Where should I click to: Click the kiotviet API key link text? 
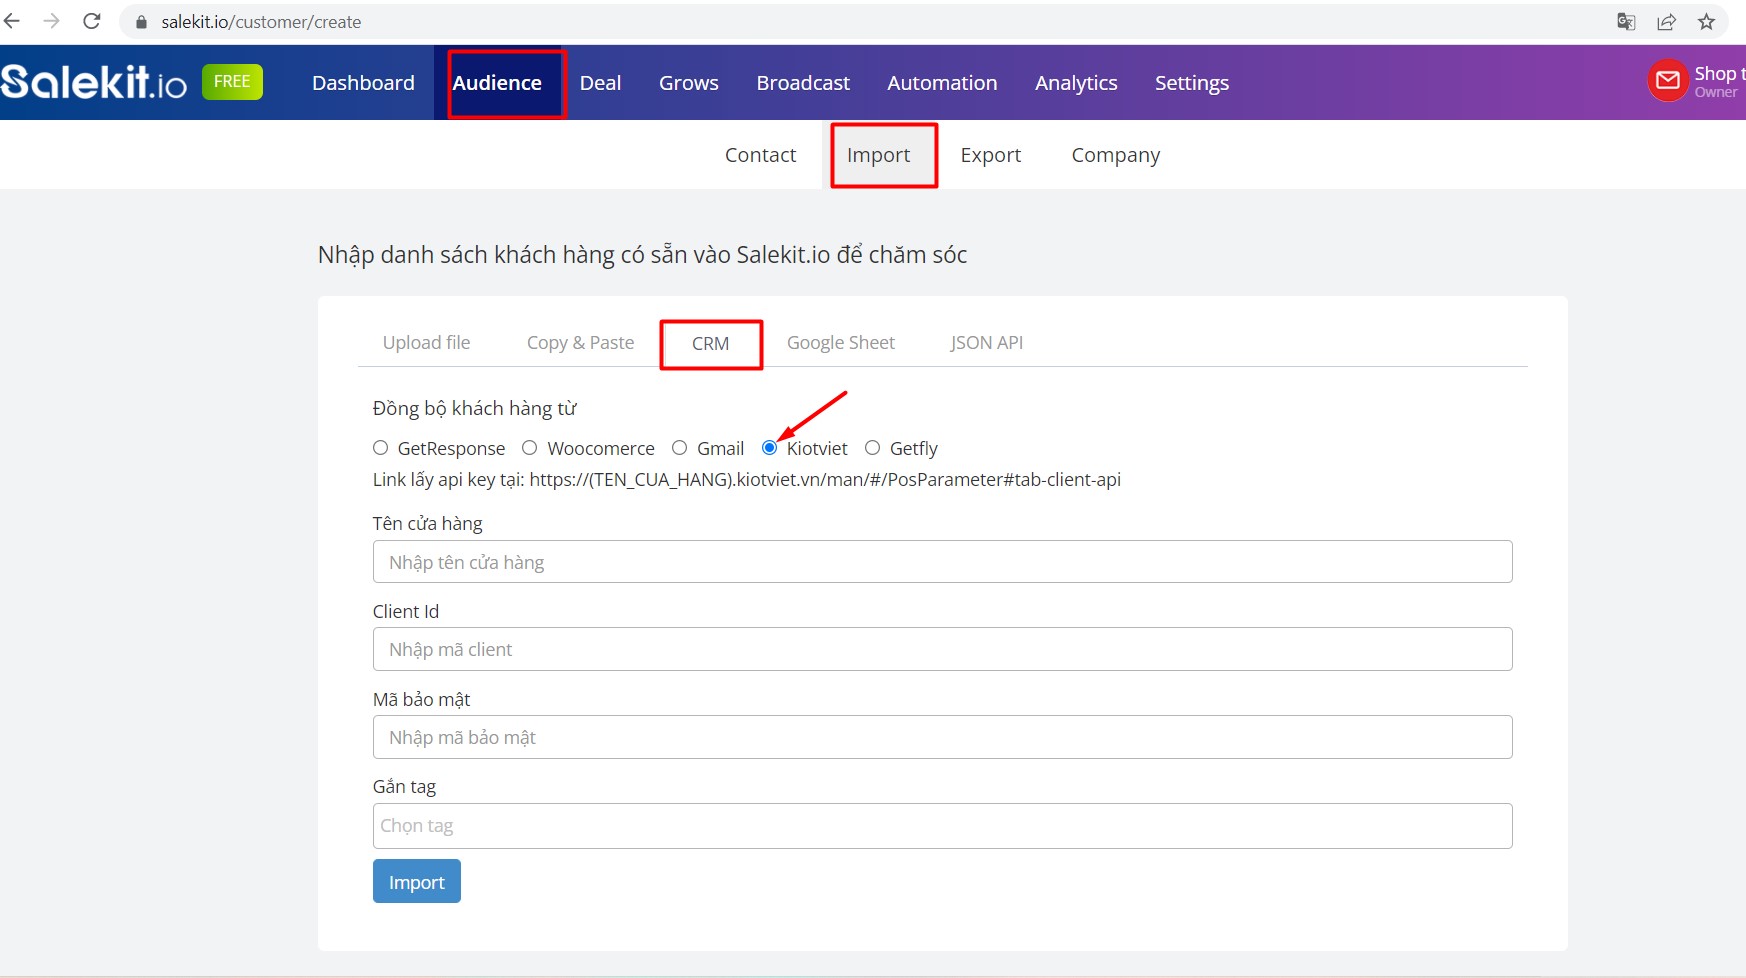click(825, 479)
